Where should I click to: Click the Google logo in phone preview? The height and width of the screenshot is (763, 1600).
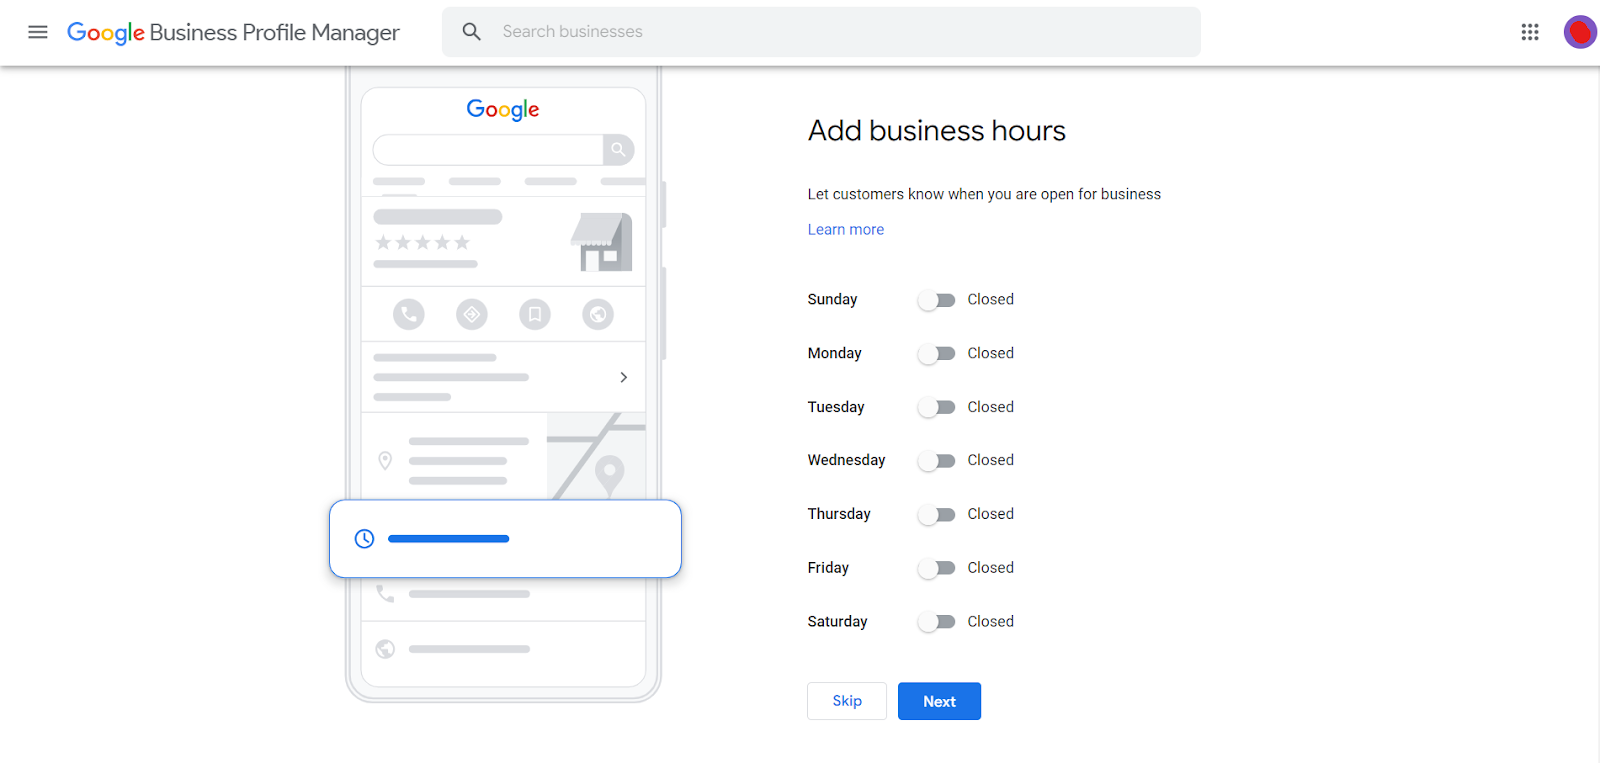[x=503, y=110]
